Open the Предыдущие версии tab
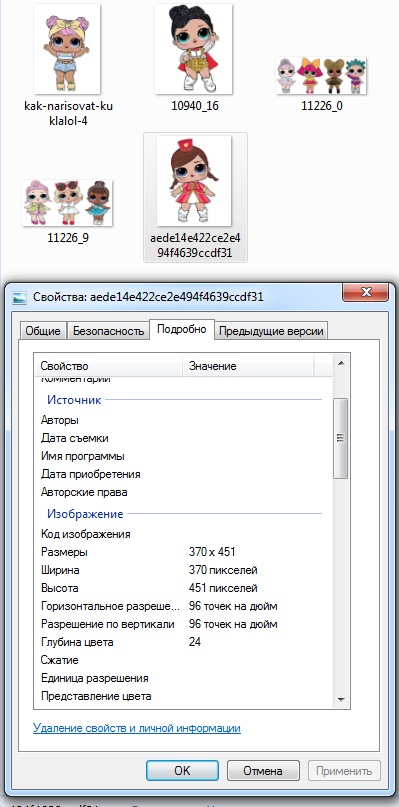The height and width of the screenshot is (807, 399). tap(271, 331)
